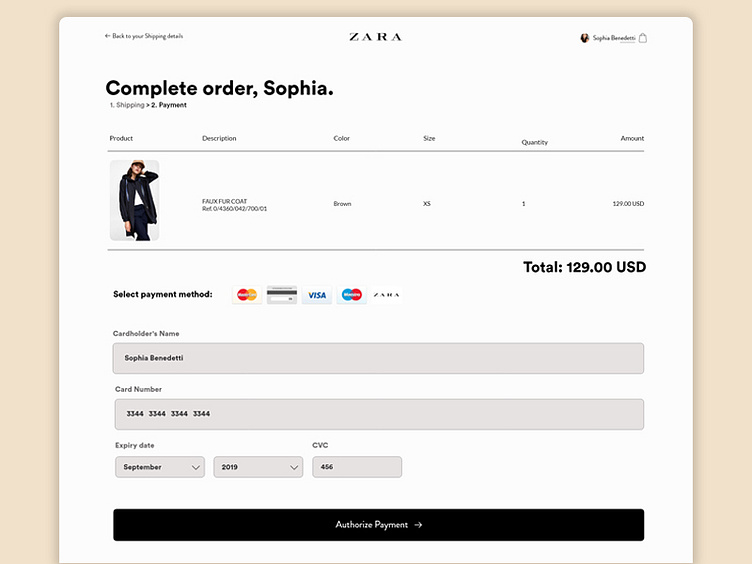Open the expiry month dropdown showing September
Viewport: 752px width, 564px height.
160,467
